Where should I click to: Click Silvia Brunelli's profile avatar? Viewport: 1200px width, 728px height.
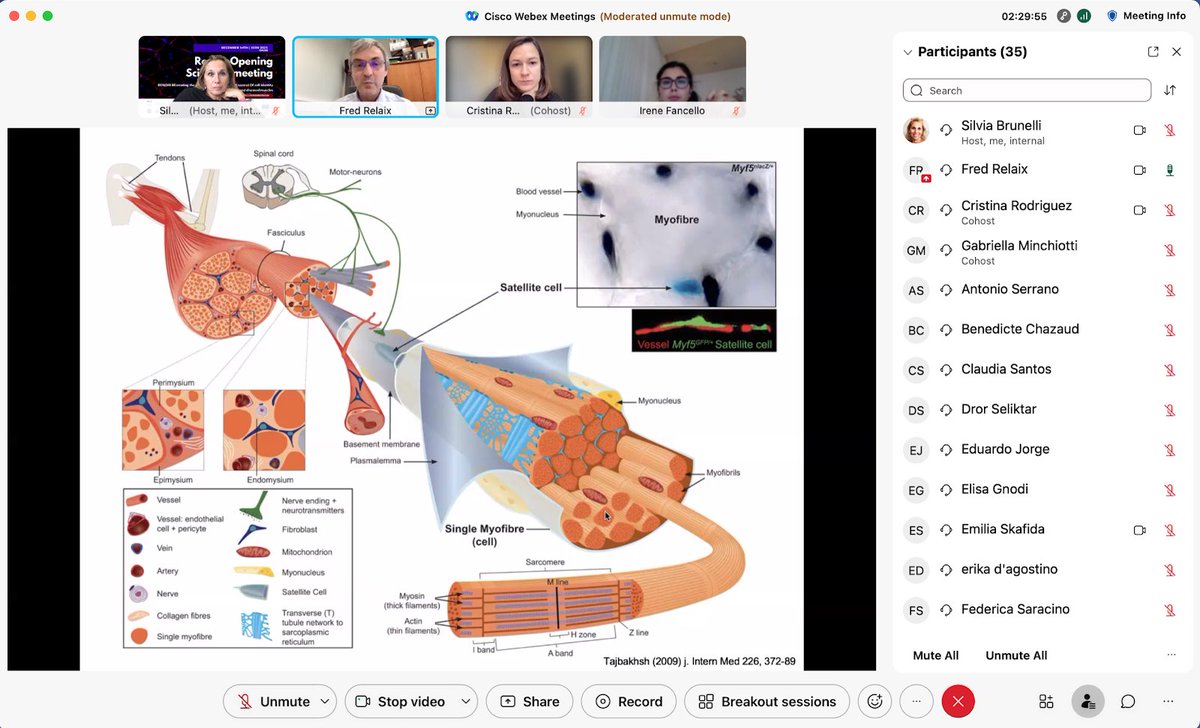[x=916, y=130]
